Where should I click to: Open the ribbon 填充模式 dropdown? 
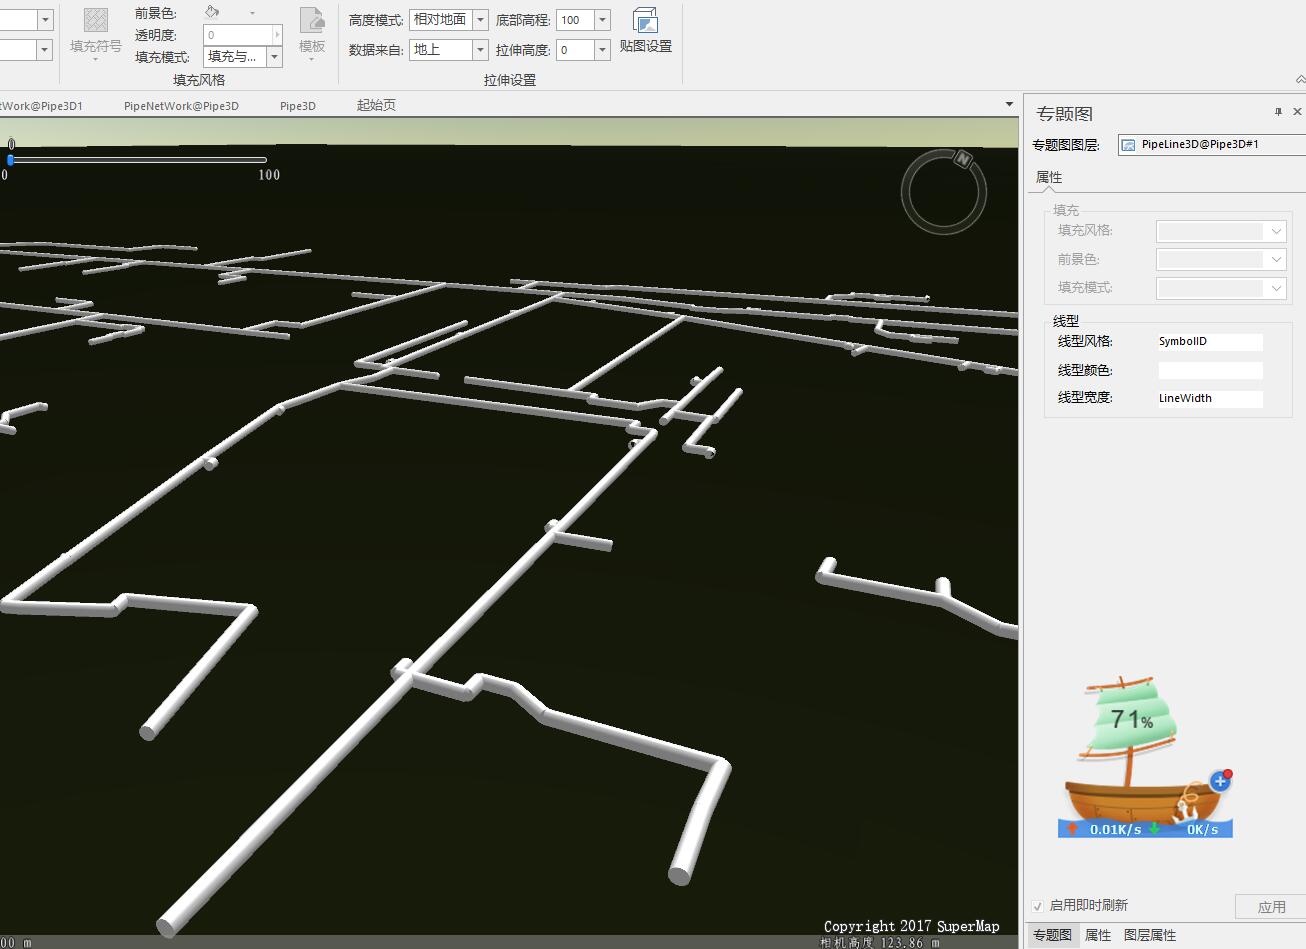275,57
